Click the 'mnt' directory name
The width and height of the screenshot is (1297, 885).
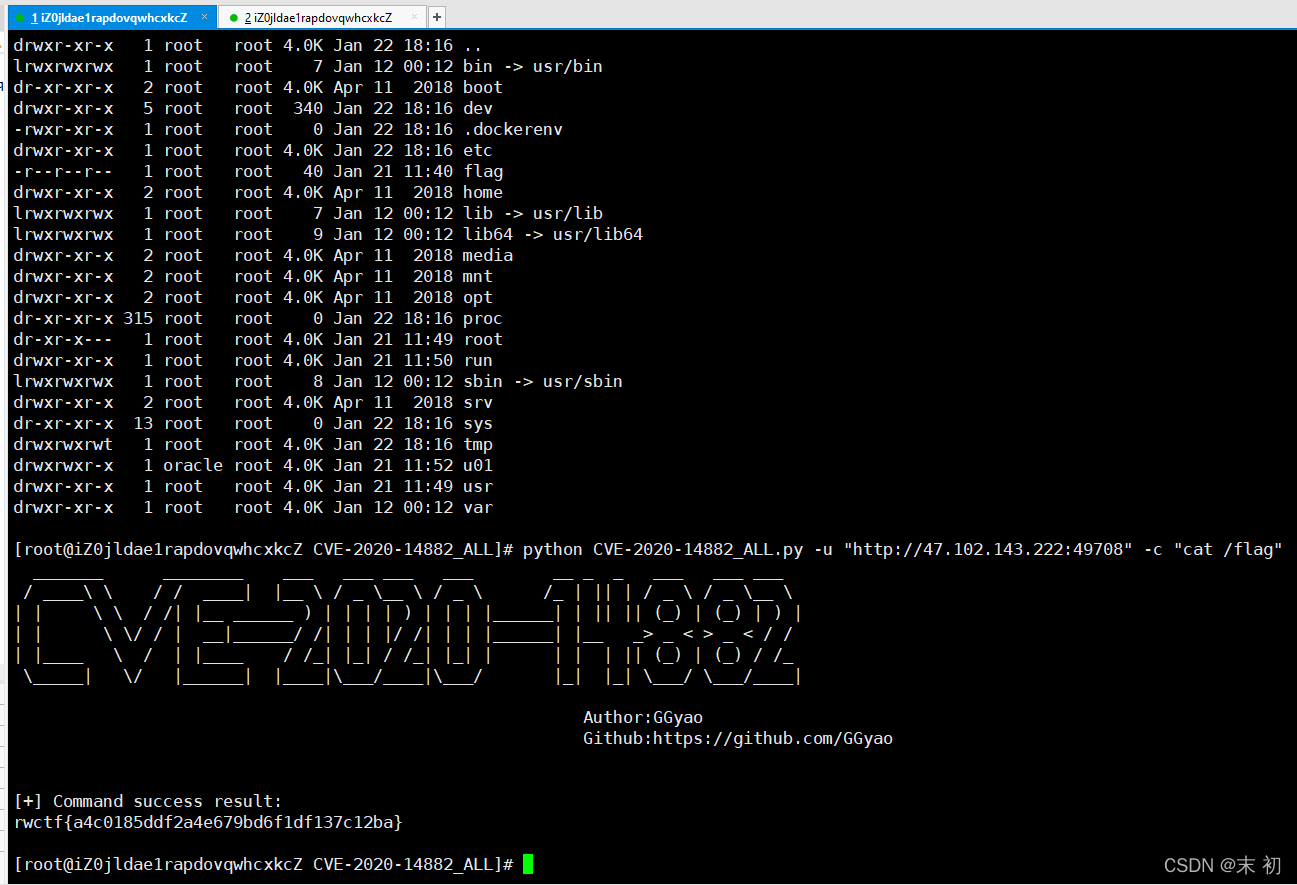click(x=478, y=276)
